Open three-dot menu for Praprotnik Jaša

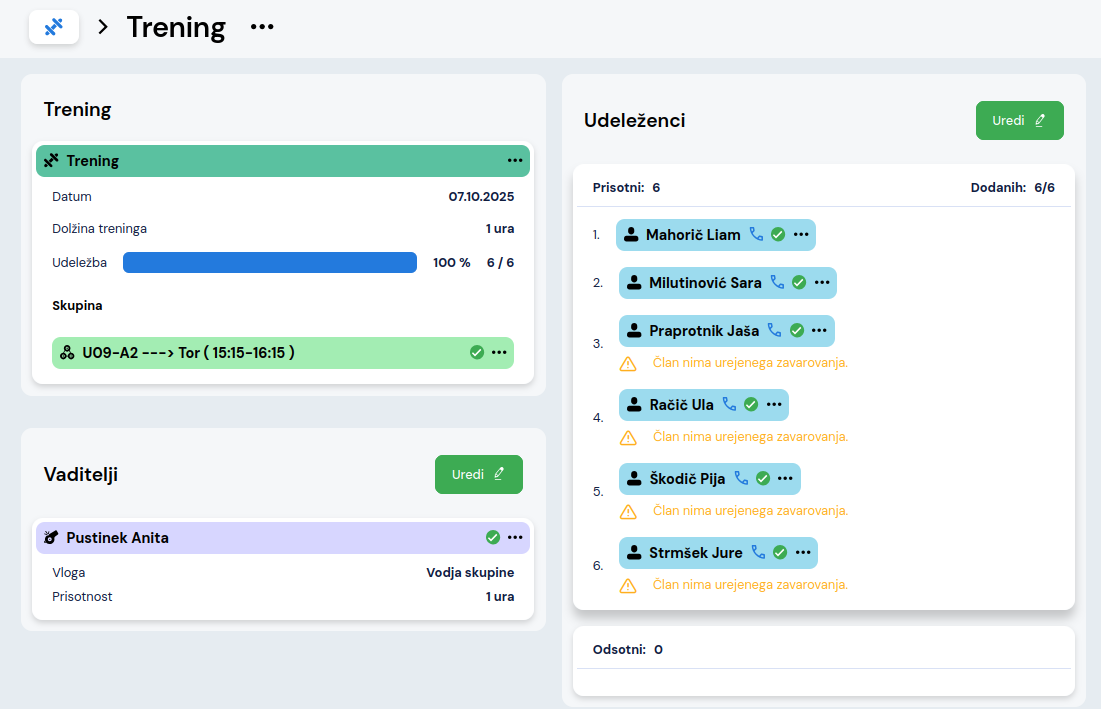(x=819, y=331)
